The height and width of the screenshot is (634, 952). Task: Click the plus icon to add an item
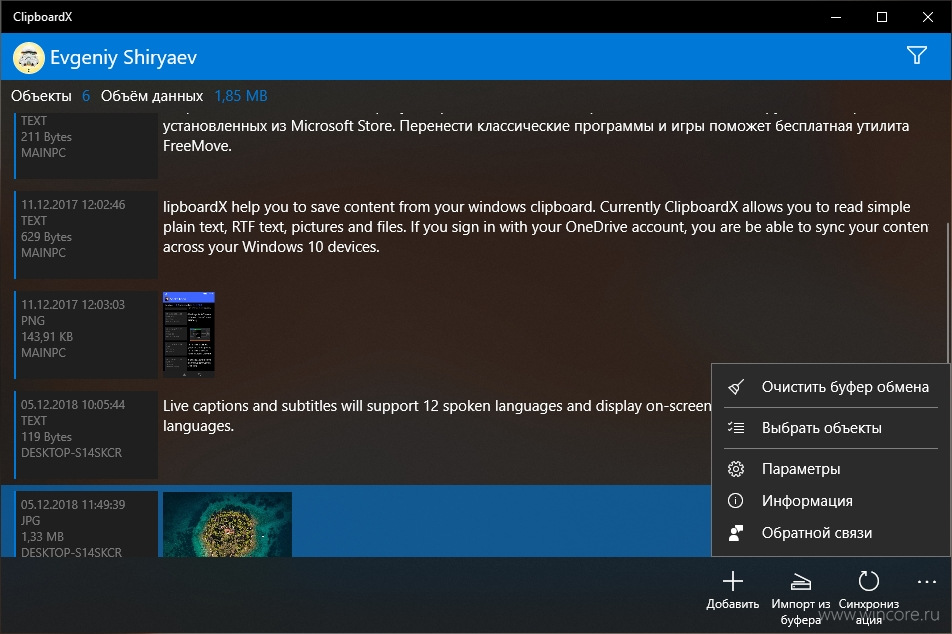click(733, 581)
